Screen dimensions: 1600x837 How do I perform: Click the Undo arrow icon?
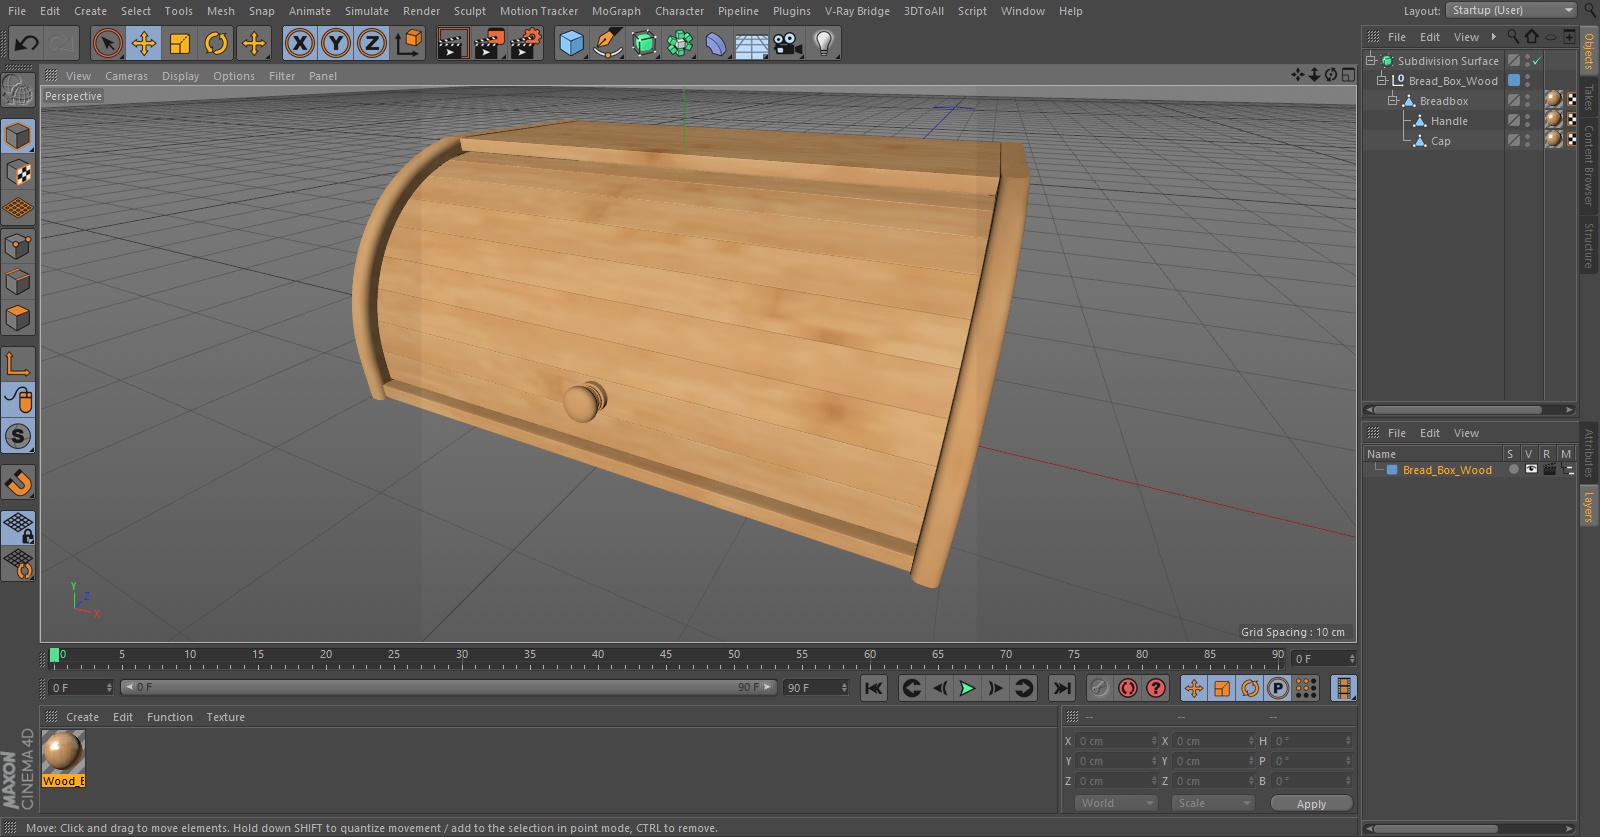27,43
